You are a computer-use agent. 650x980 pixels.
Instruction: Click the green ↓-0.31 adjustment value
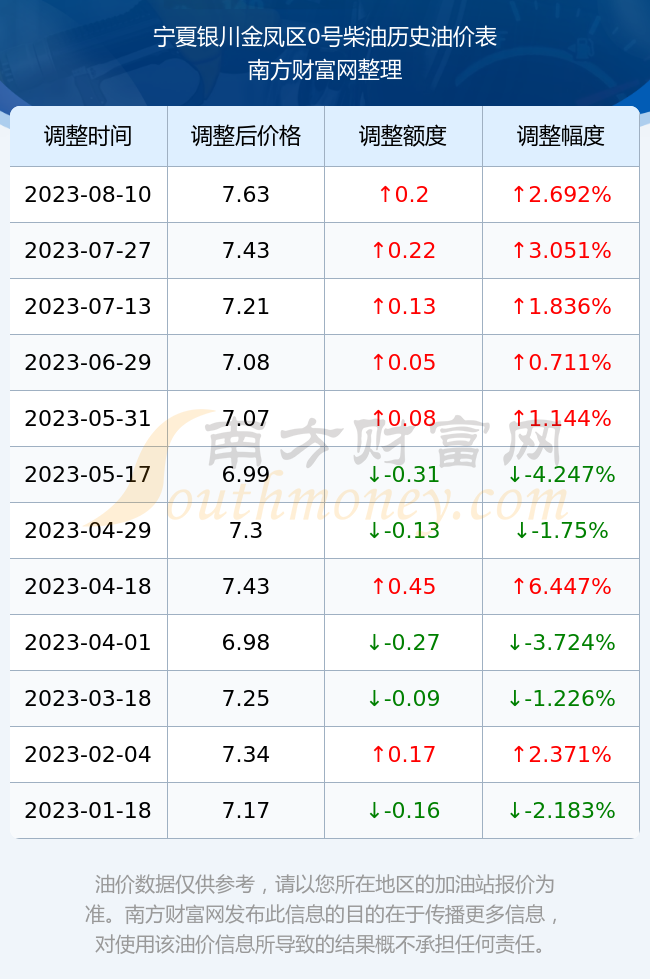403,474
